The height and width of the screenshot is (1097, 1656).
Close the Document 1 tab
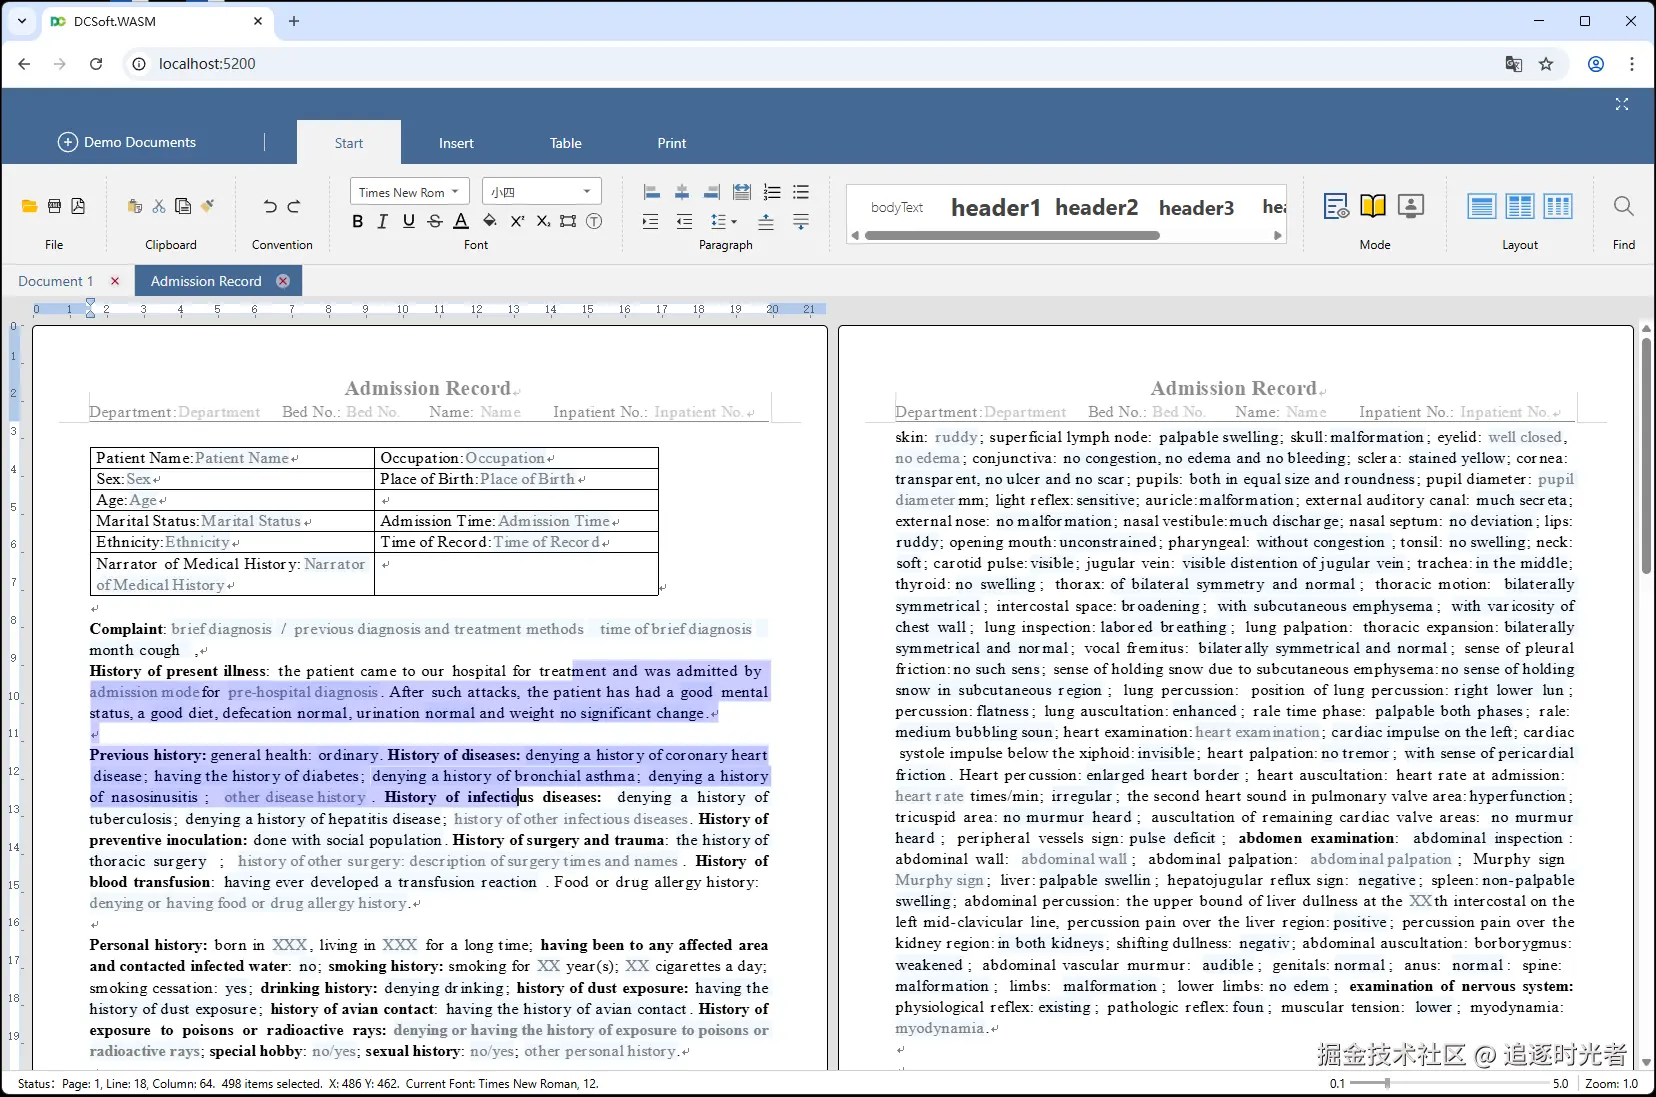[x=115, y=281]
